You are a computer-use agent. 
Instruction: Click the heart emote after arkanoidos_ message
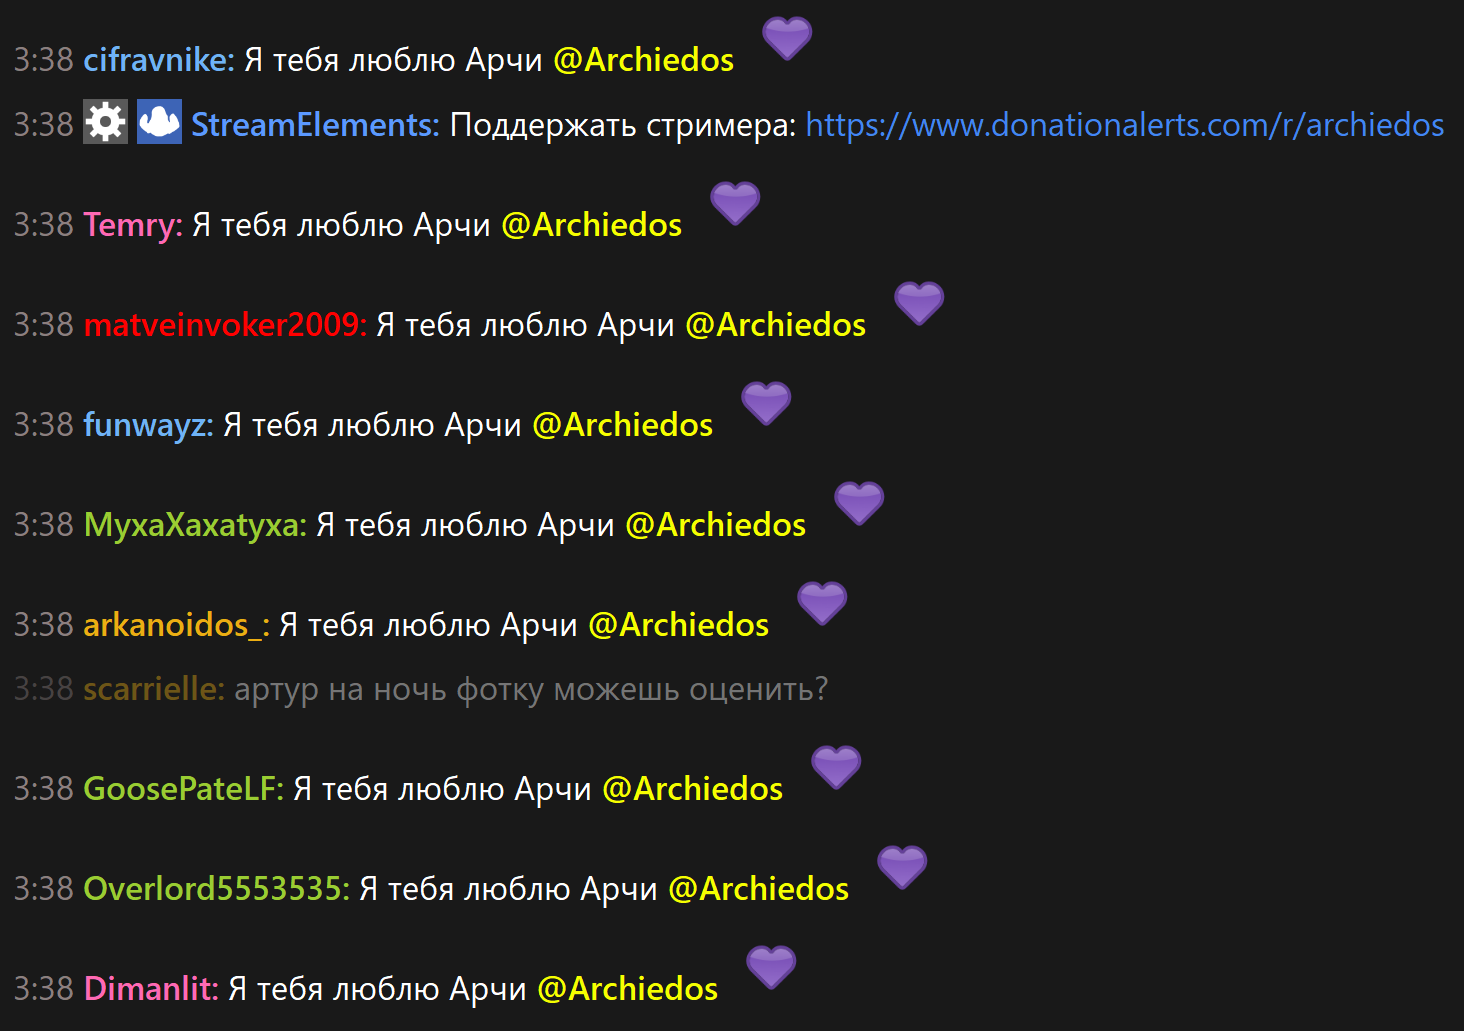822,604
